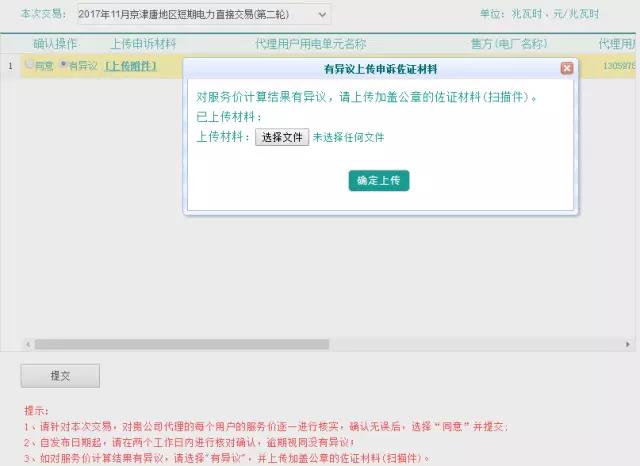
Task: Click the 确认操作 column header
Action: point(55,44)
